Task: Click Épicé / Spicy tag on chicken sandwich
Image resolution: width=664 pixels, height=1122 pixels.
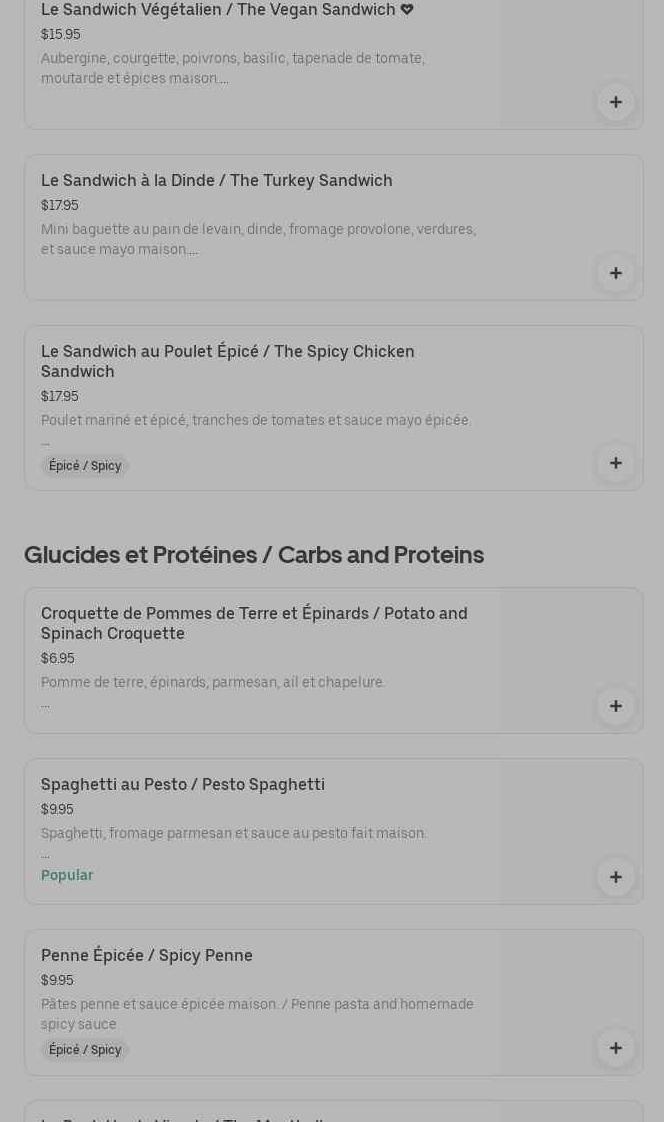Action: [85, 466]
